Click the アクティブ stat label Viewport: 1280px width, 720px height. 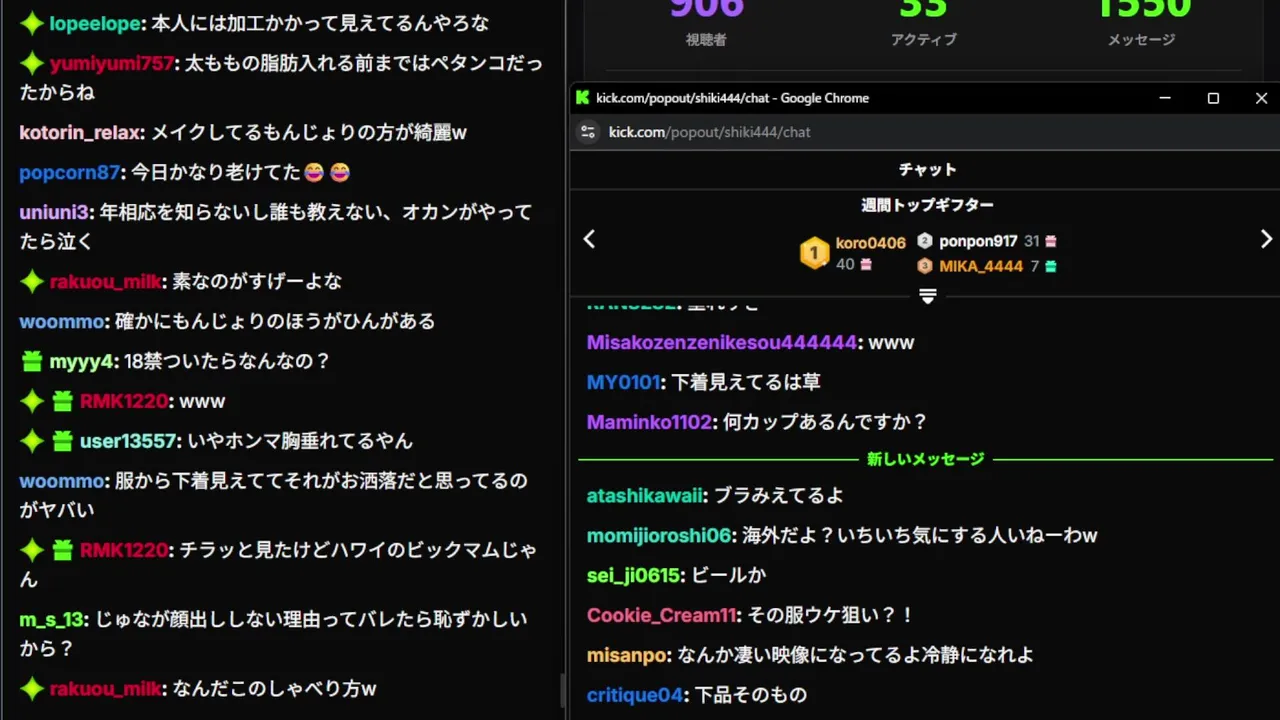(x=923, y=40)
